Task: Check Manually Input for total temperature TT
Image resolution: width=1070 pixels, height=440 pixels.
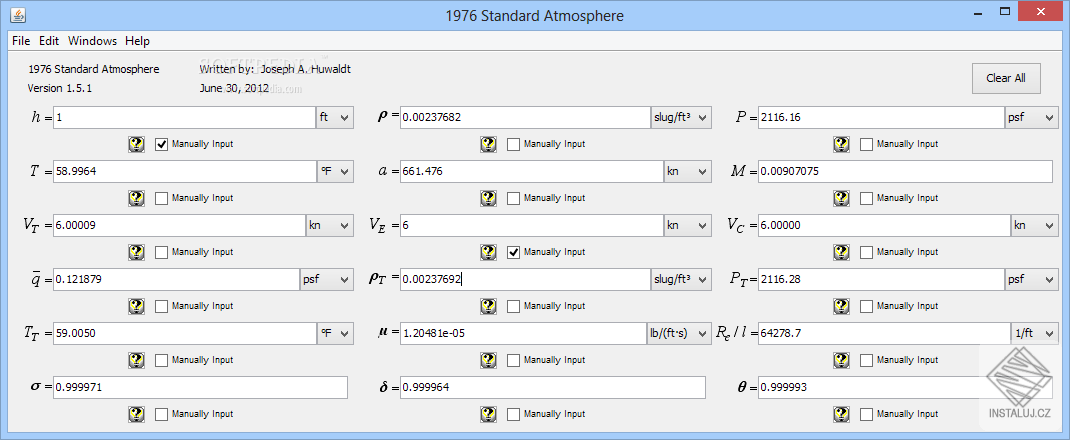Action: (162, 360)
